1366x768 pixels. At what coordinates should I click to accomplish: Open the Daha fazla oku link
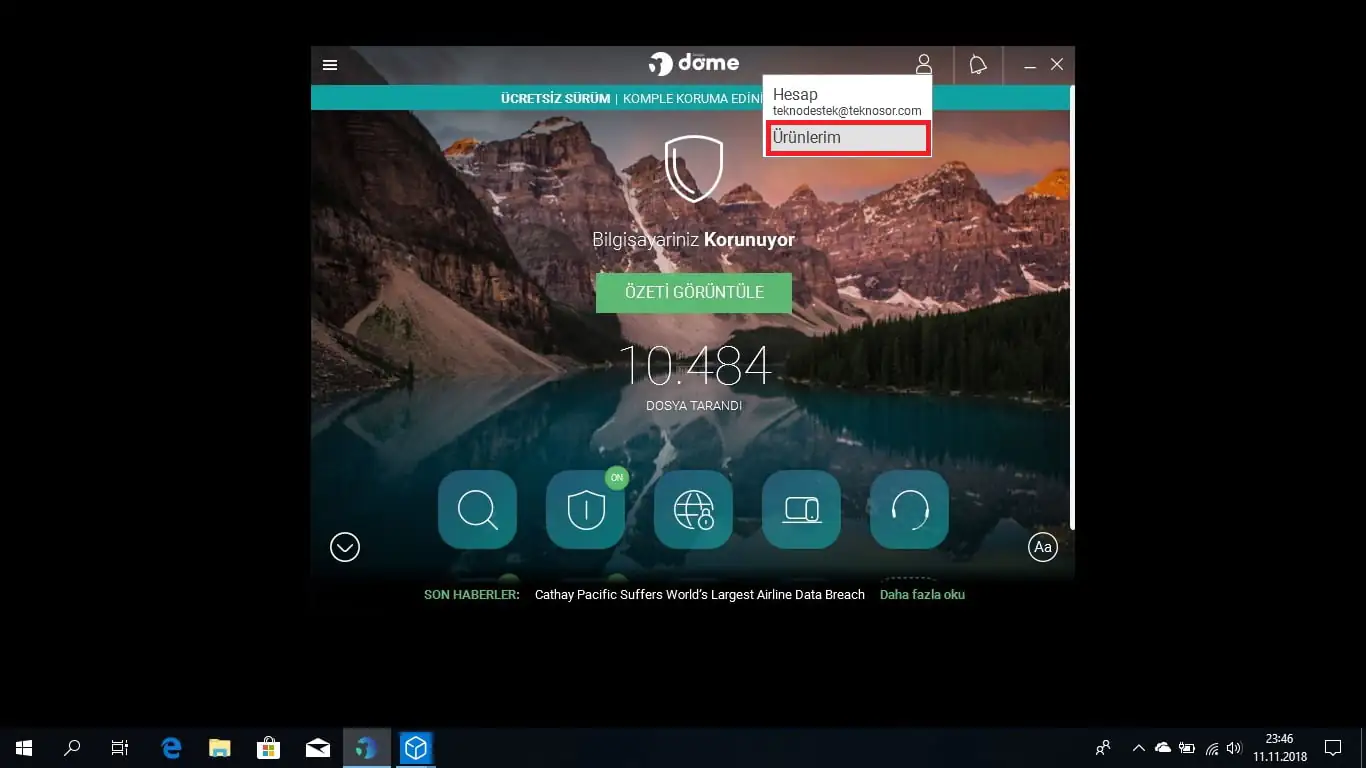coord(922,595)
